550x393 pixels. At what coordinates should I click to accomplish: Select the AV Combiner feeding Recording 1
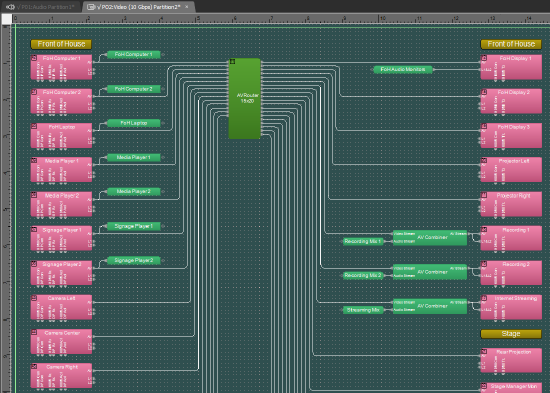click(430, 238)
